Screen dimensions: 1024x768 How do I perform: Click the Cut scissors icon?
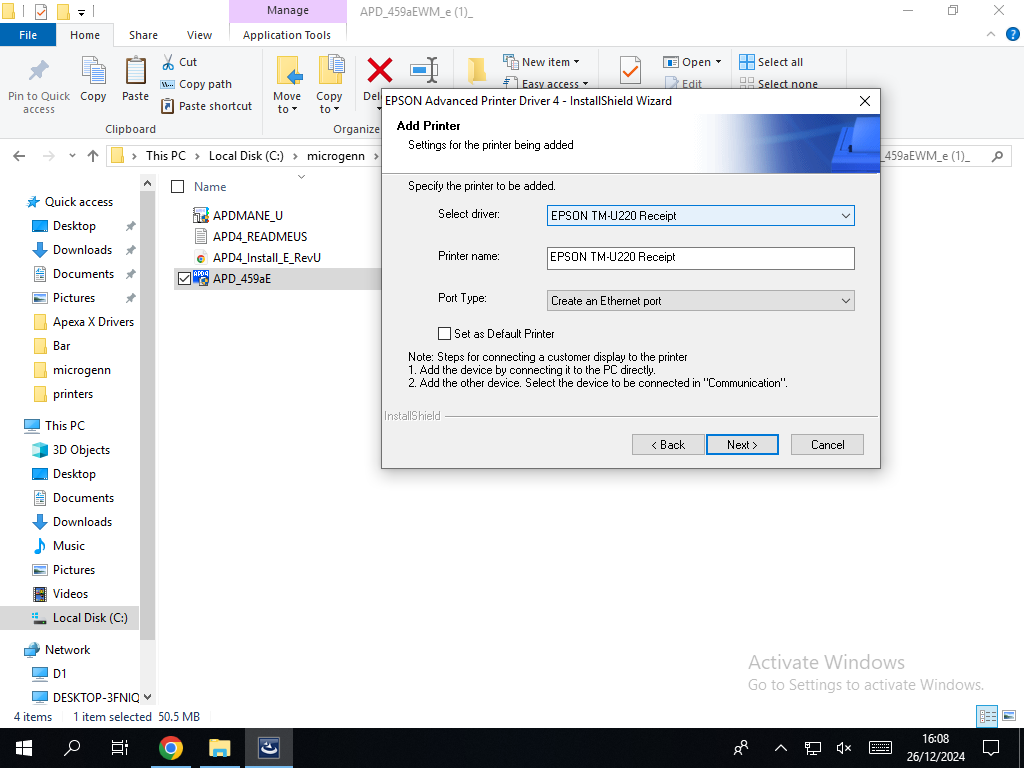pyautogui.click(x=168, y=62)
